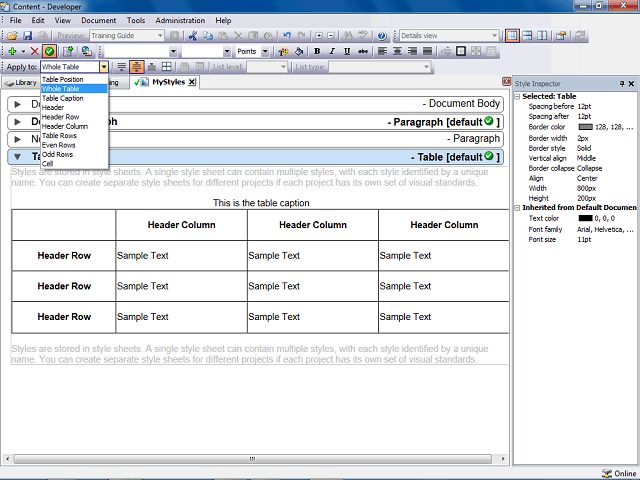The height and width of the screenshot is (480, 640).
Task: Click the Border color swatch in Style Inspector
Action: [585, 127]
